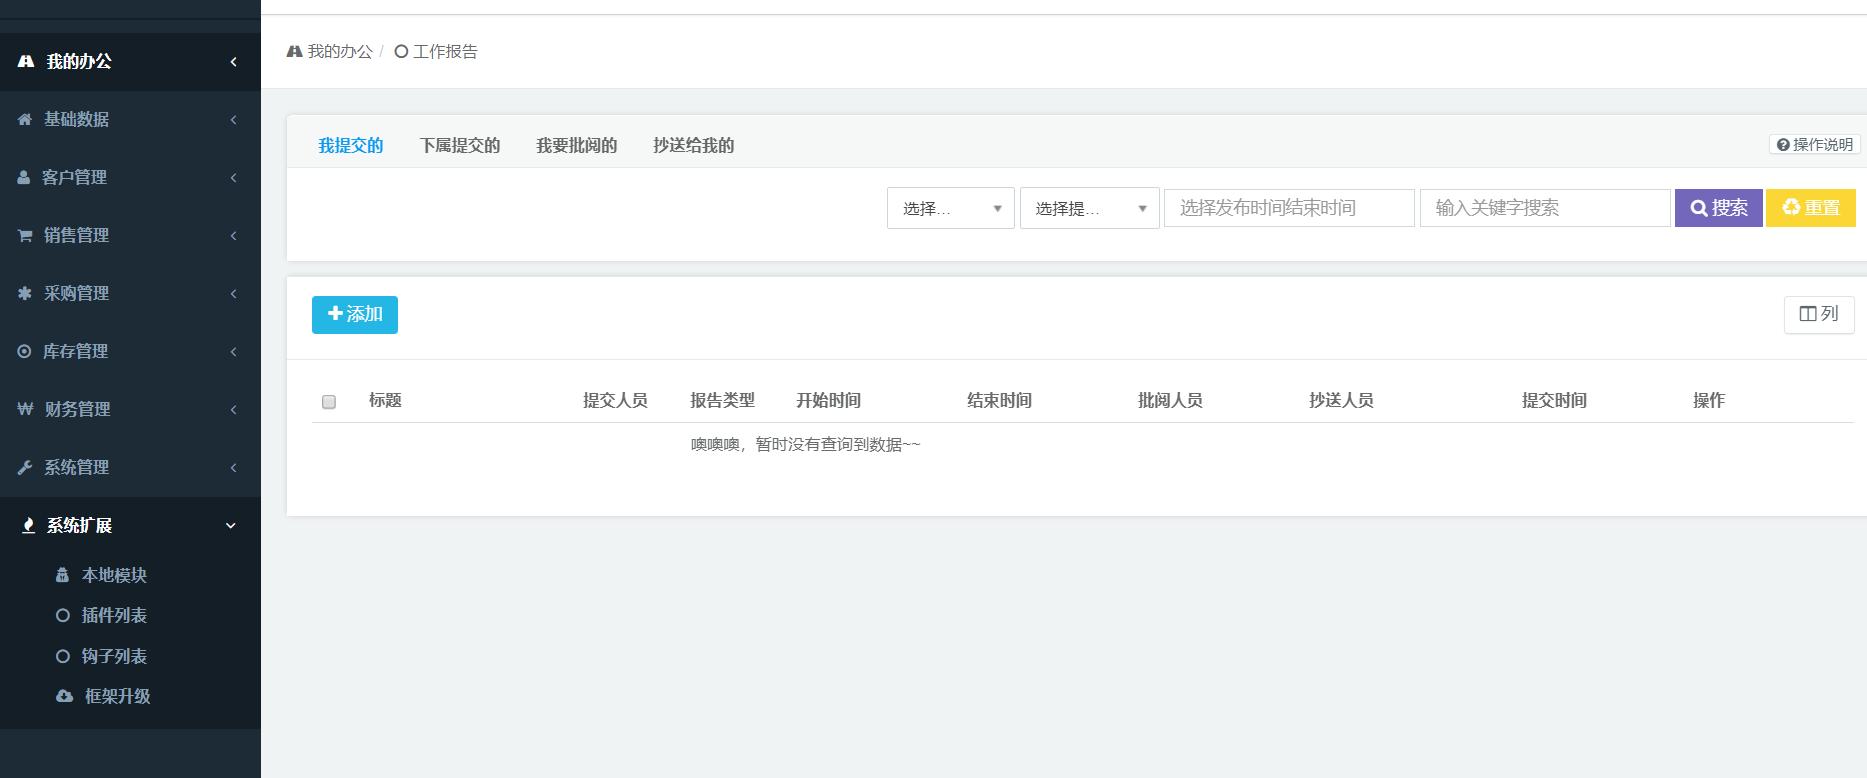The image size is (1867, 778).
Task: Click the circle icon next to 插件列表
Action: [x=63, y=615]
